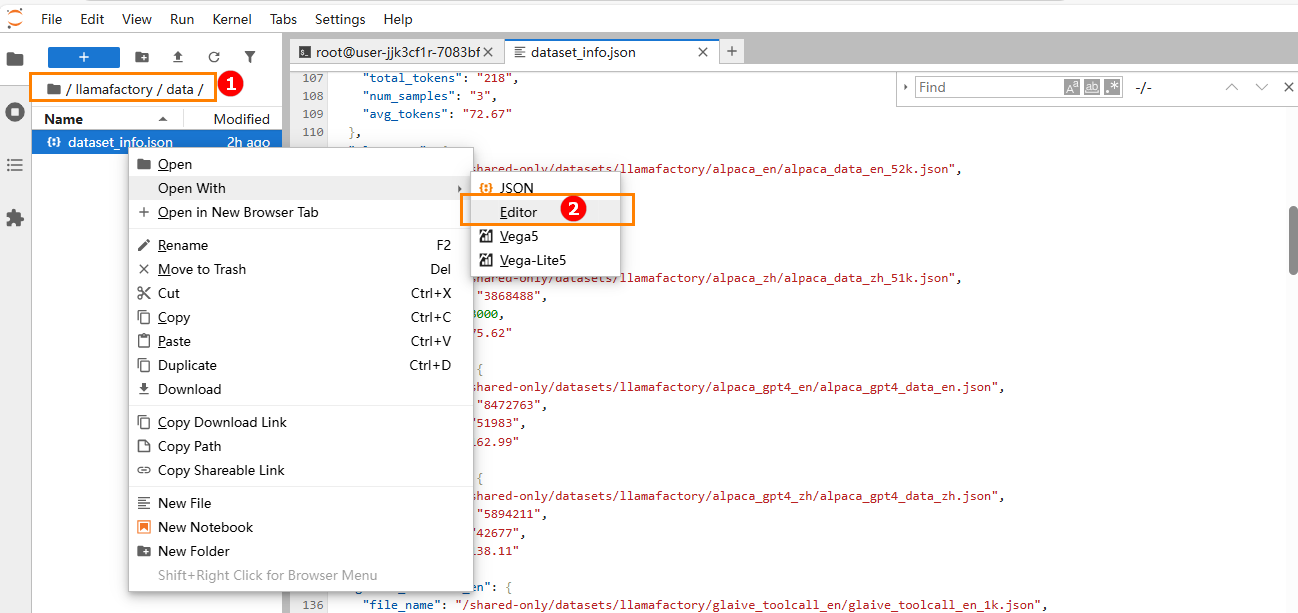Viewport: 1298px width, 613px height.
Task: Click the New Folder toolbar icon
Action: pos(142,58)
